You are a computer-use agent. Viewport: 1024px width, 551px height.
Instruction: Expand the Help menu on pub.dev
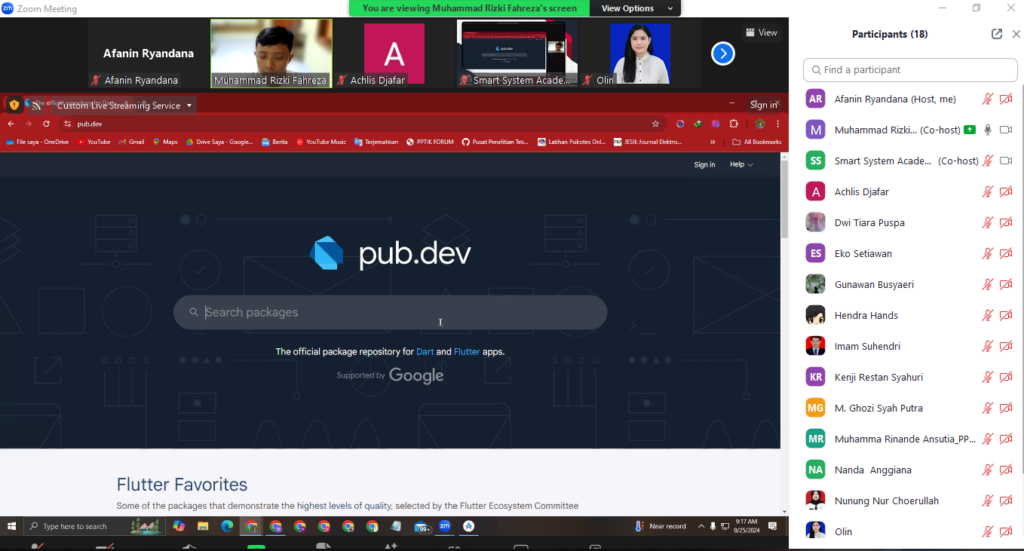tap(741, 165)
